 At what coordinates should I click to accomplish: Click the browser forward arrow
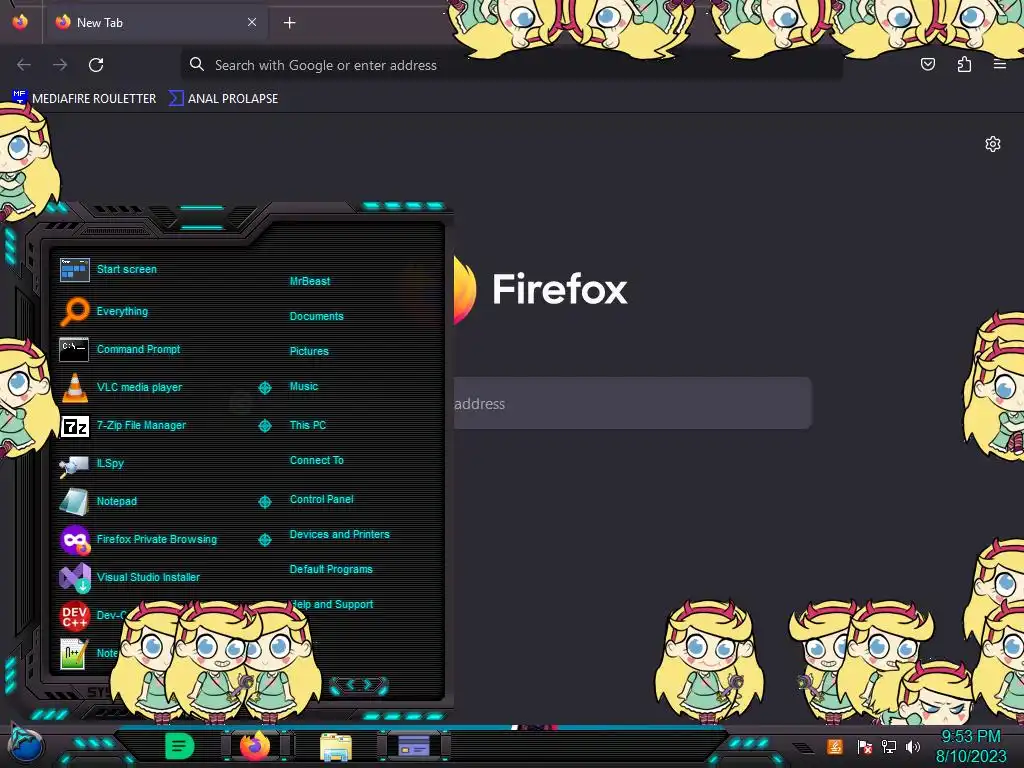click(60, 65)
